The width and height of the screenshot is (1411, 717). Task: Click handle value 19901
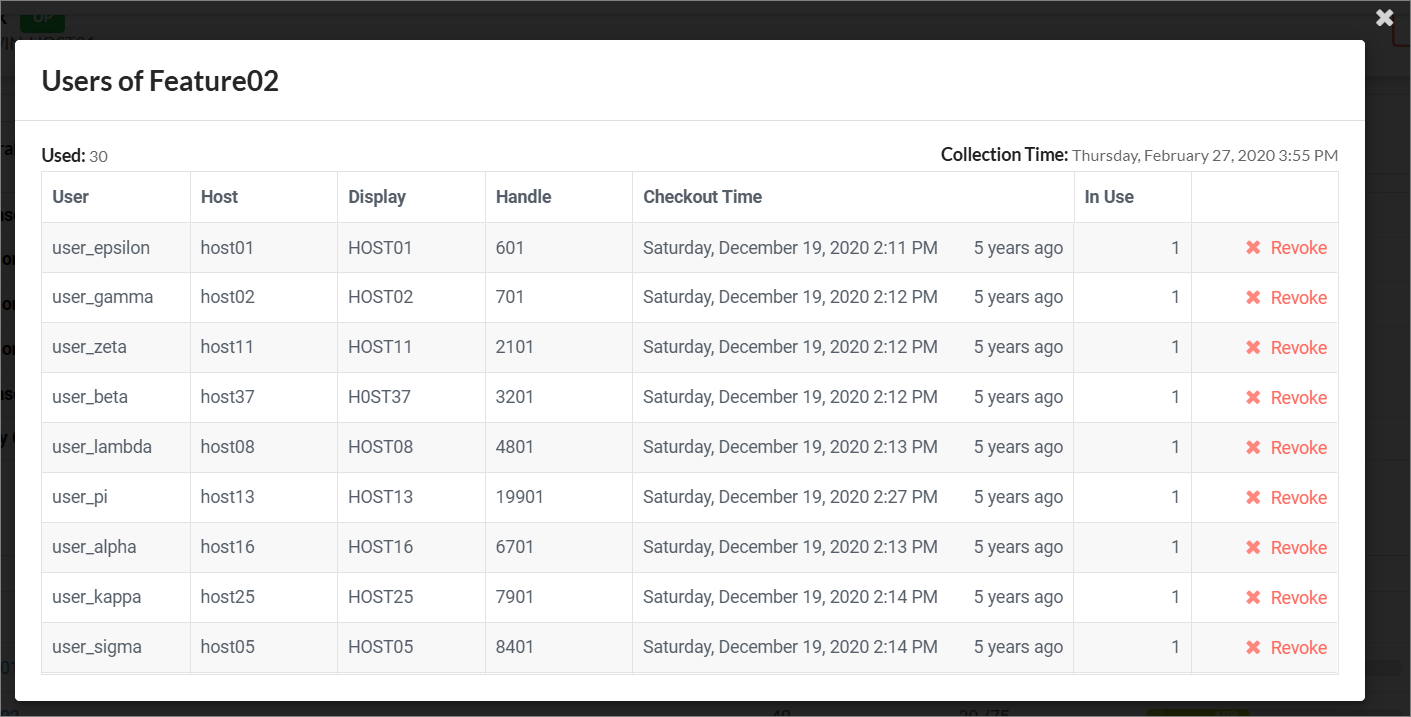[520, 498]
